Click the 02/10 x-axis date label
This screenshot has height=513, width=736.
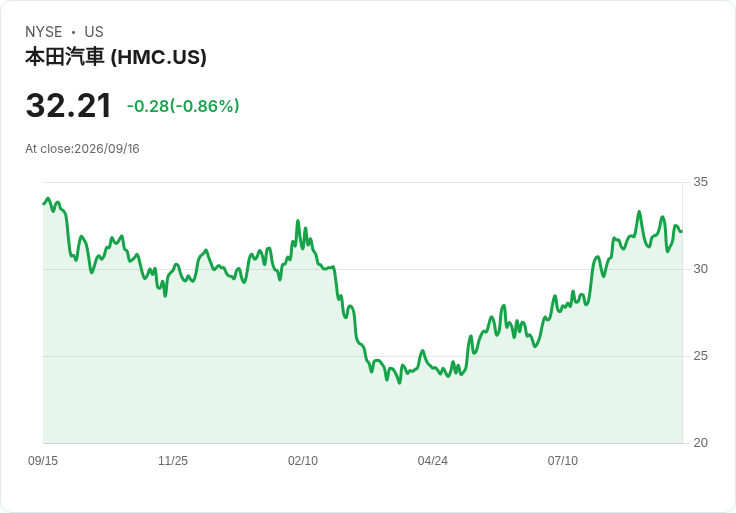[303, 461]
